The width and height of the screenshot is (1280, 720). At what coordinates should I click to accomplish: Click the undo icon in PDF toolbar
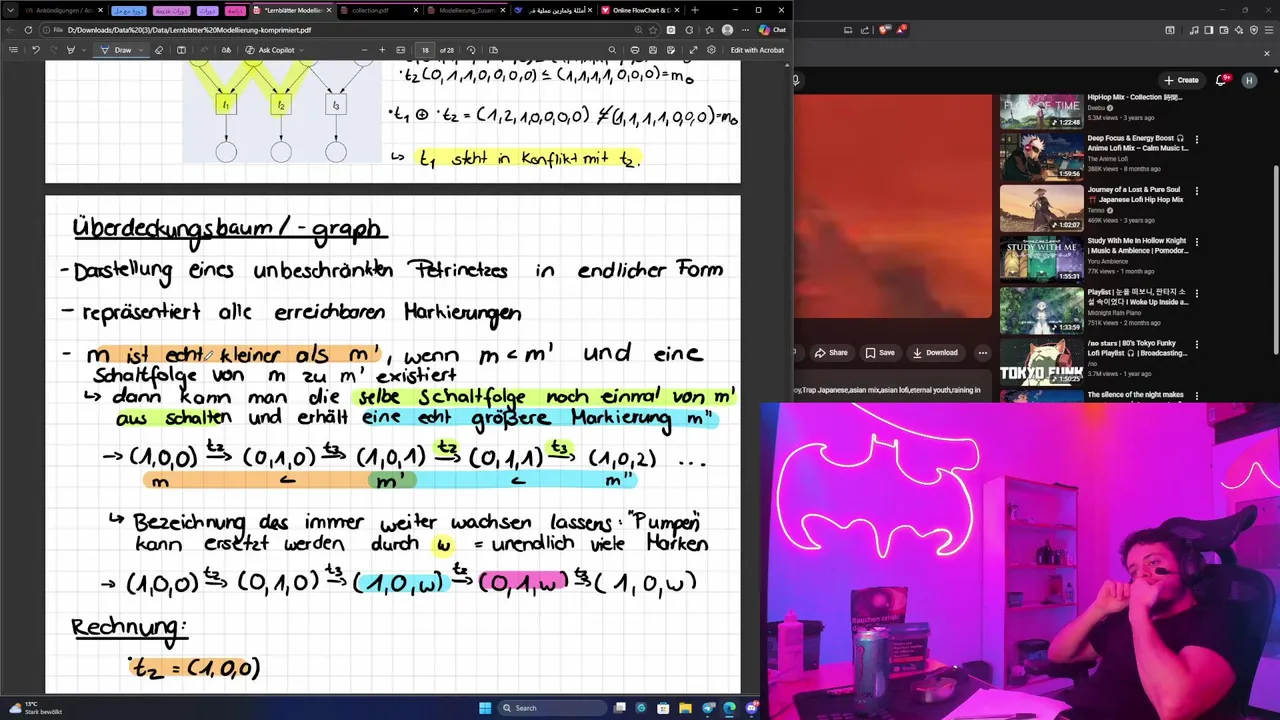pyautogui.click(x=36, y=50)
